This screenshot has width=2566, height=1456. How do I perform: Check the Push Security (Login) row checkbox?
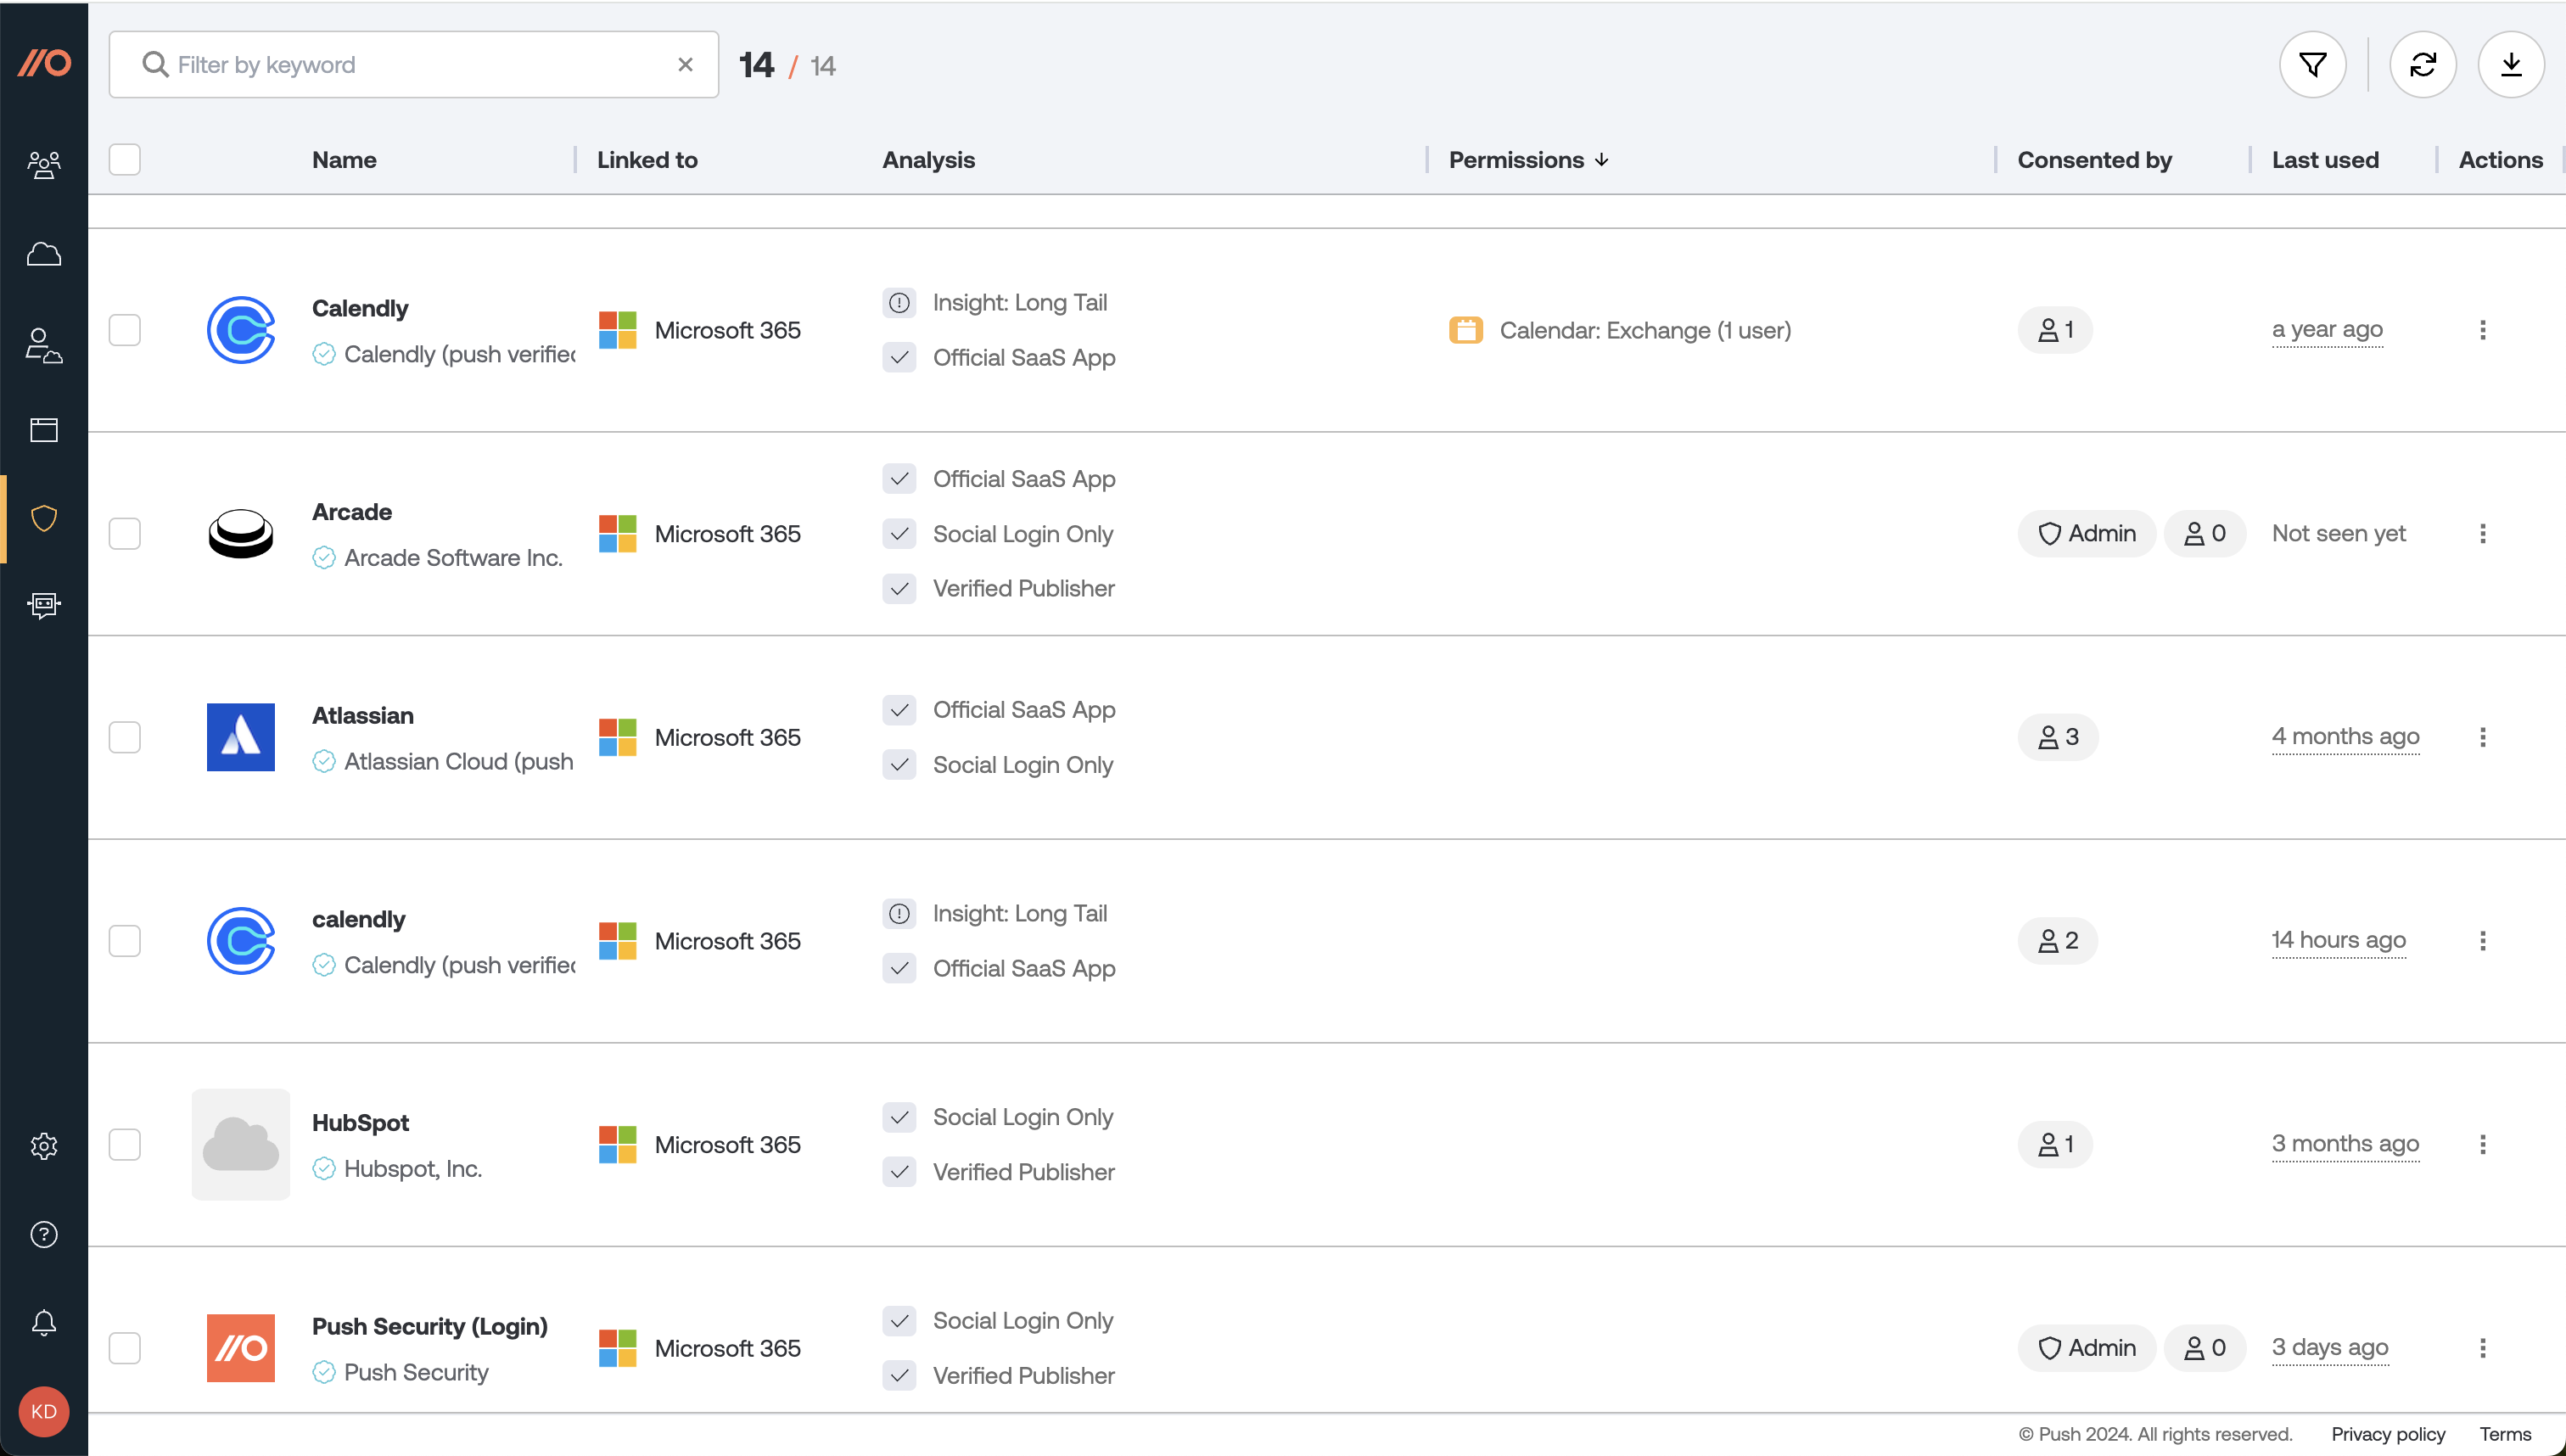[124, 1348]
